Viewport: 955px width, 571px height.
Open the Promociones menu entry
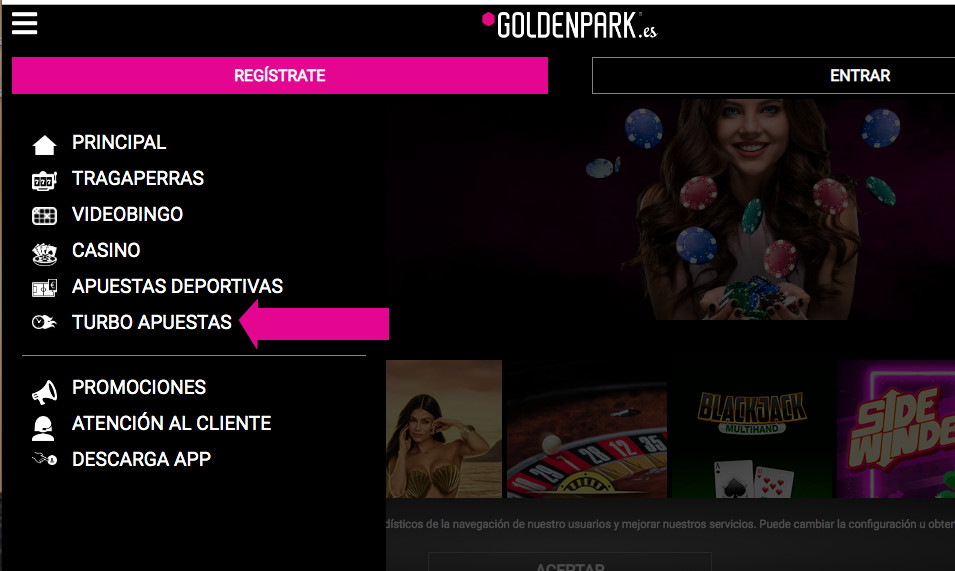point(139,387)
